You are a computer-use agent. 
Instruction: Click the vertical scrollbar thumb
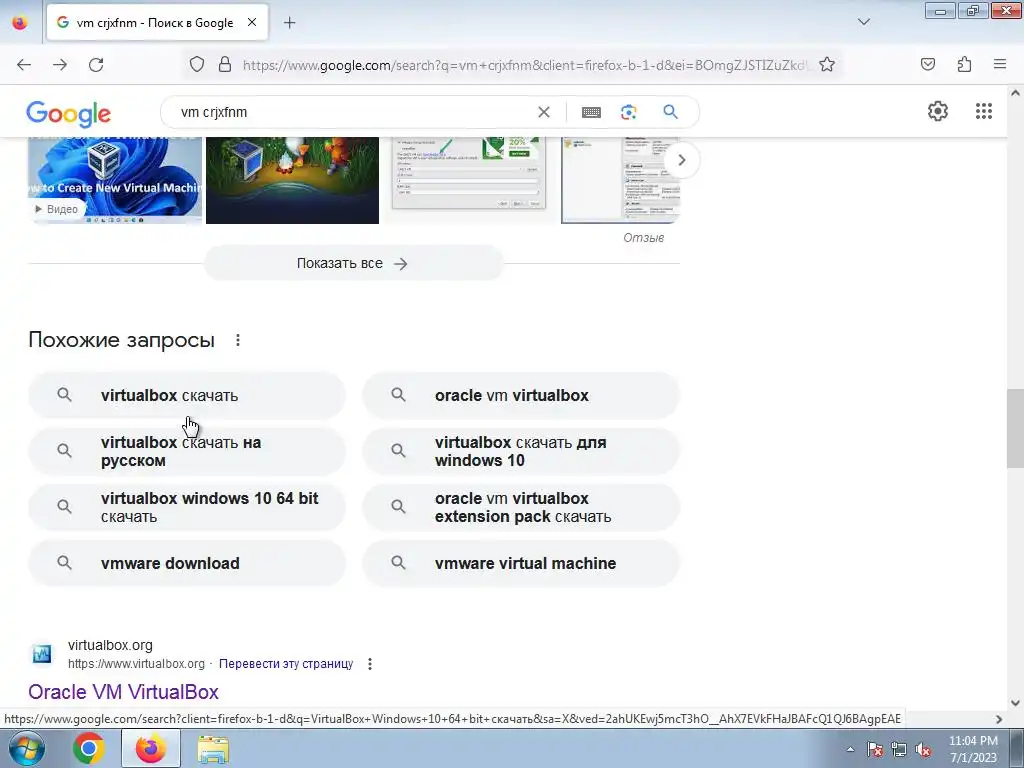(x=1015, y=428)
